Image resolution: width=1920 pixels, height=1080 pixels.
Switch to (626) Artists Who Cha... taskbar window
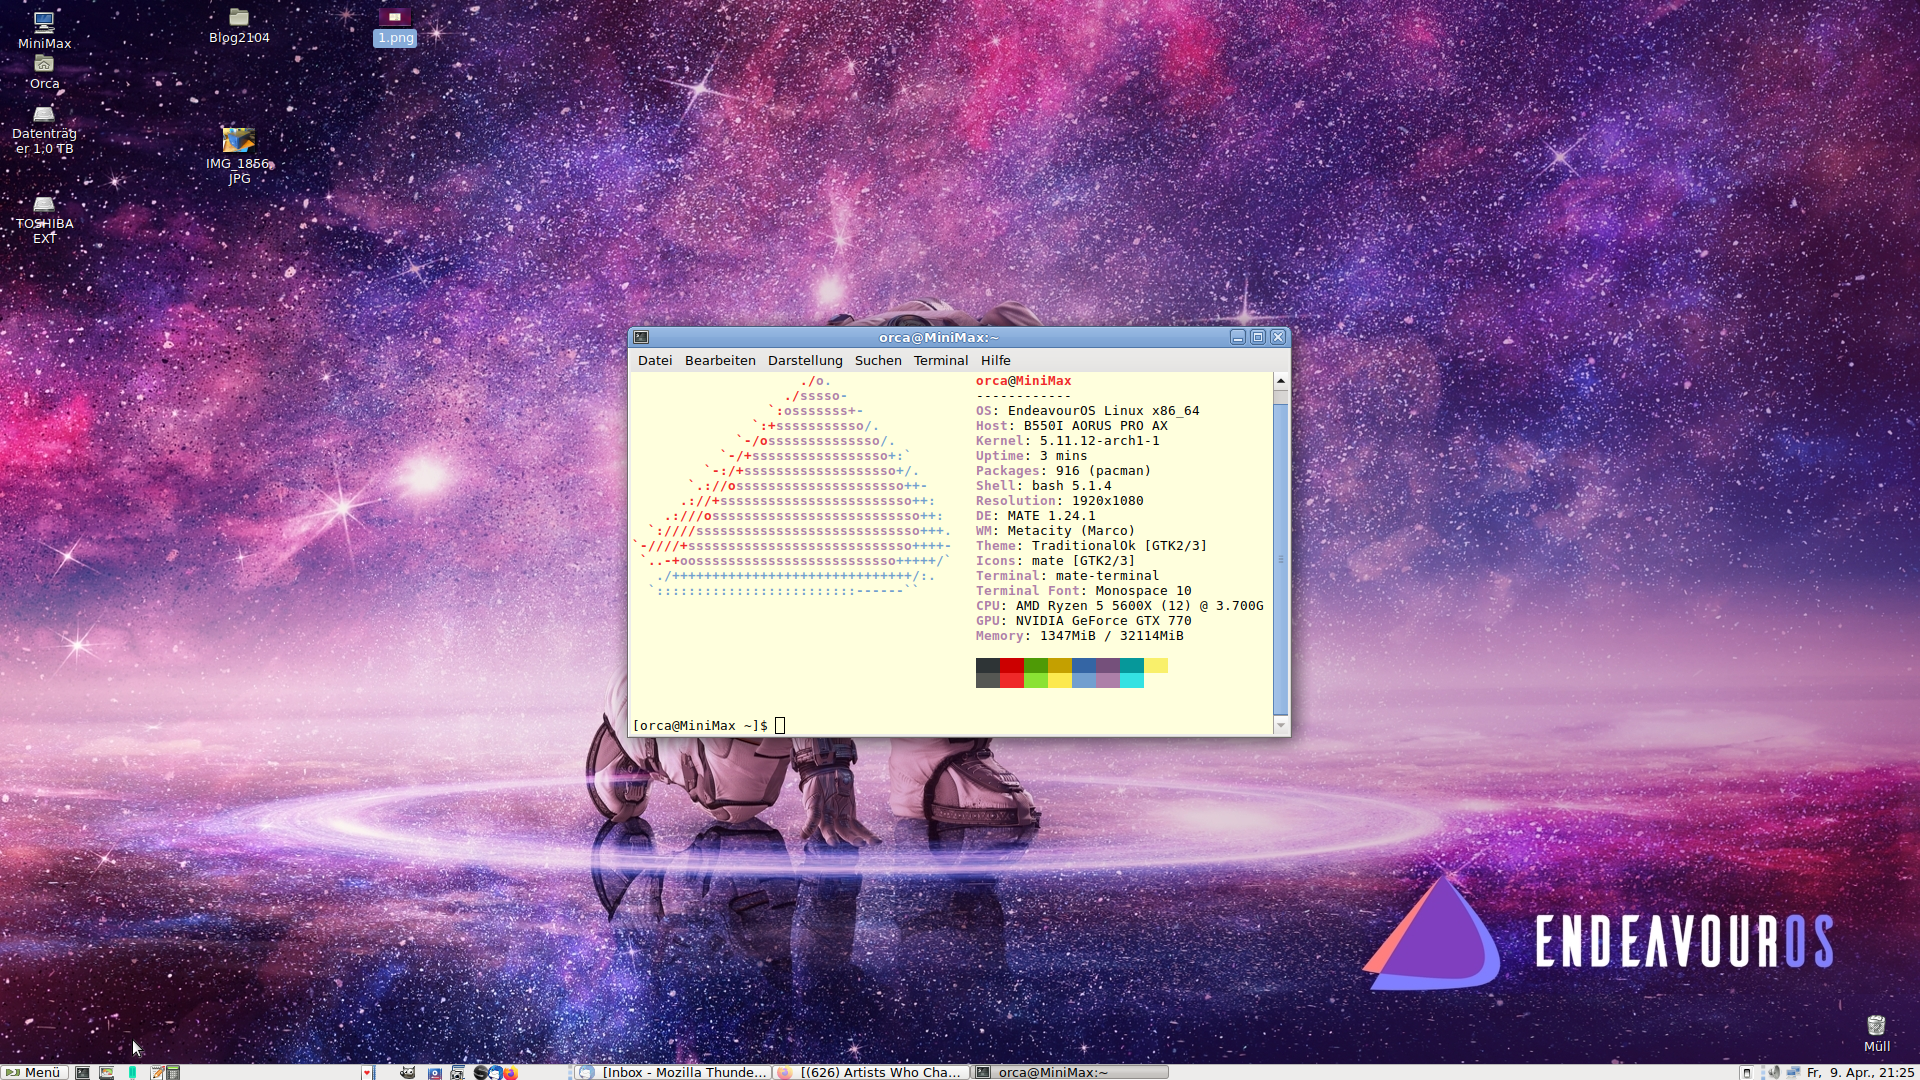click(870, 1072)
